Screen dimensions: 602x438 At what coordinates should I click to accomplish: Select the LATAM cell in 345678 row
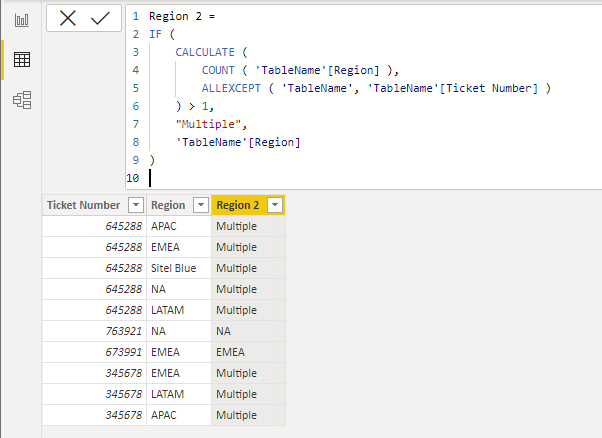179,394
